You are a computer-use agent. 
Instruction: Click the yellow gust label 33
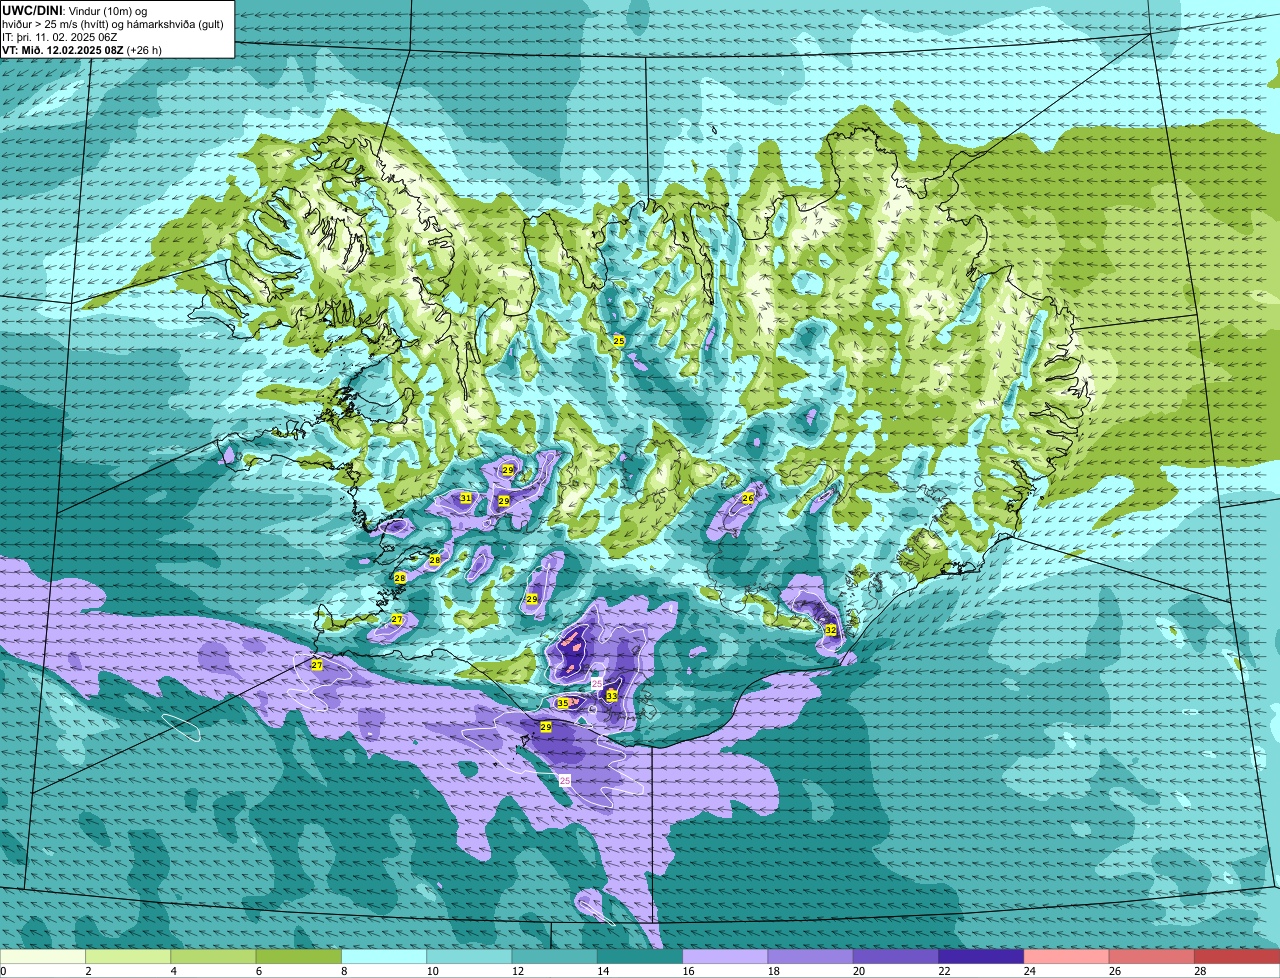tap(611, 695)
